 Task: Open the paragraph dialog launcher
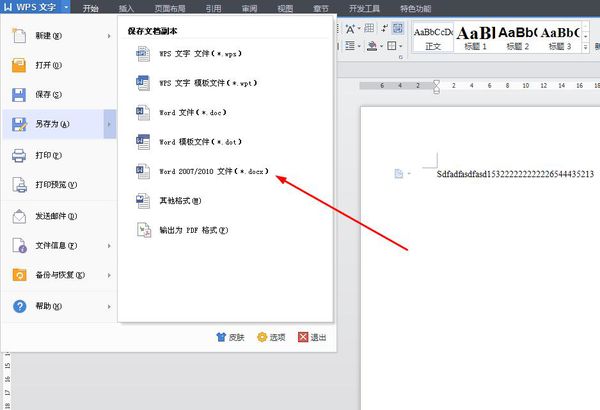point(401,57)
